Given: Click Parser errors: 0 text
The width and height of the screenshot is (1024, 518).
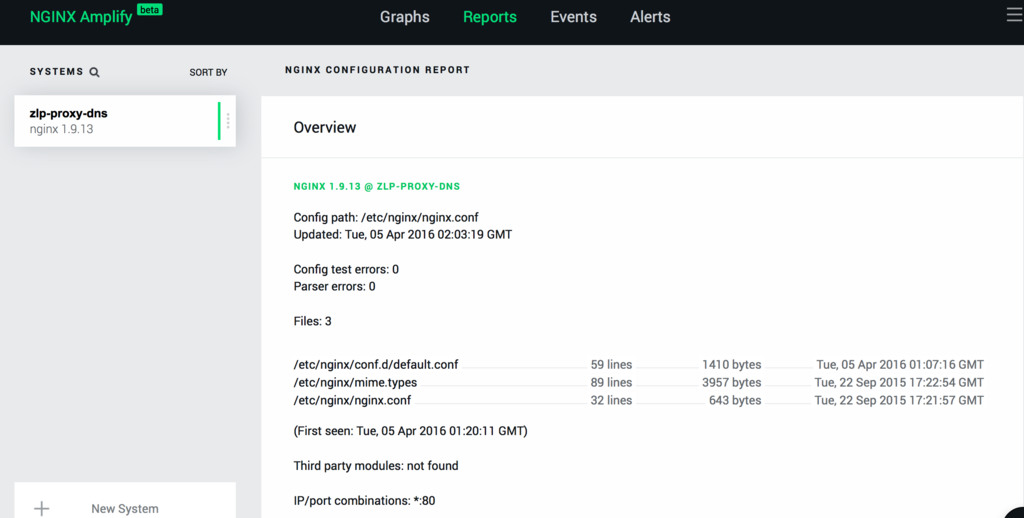Looking at the screenshot, I should [x=334, y=286].
